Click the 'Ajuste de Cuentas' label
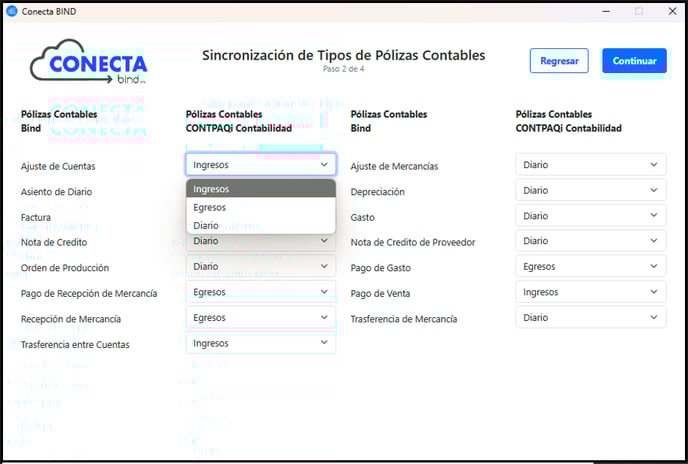This screenshot has width=688, height=464. (x=58, y=166)
